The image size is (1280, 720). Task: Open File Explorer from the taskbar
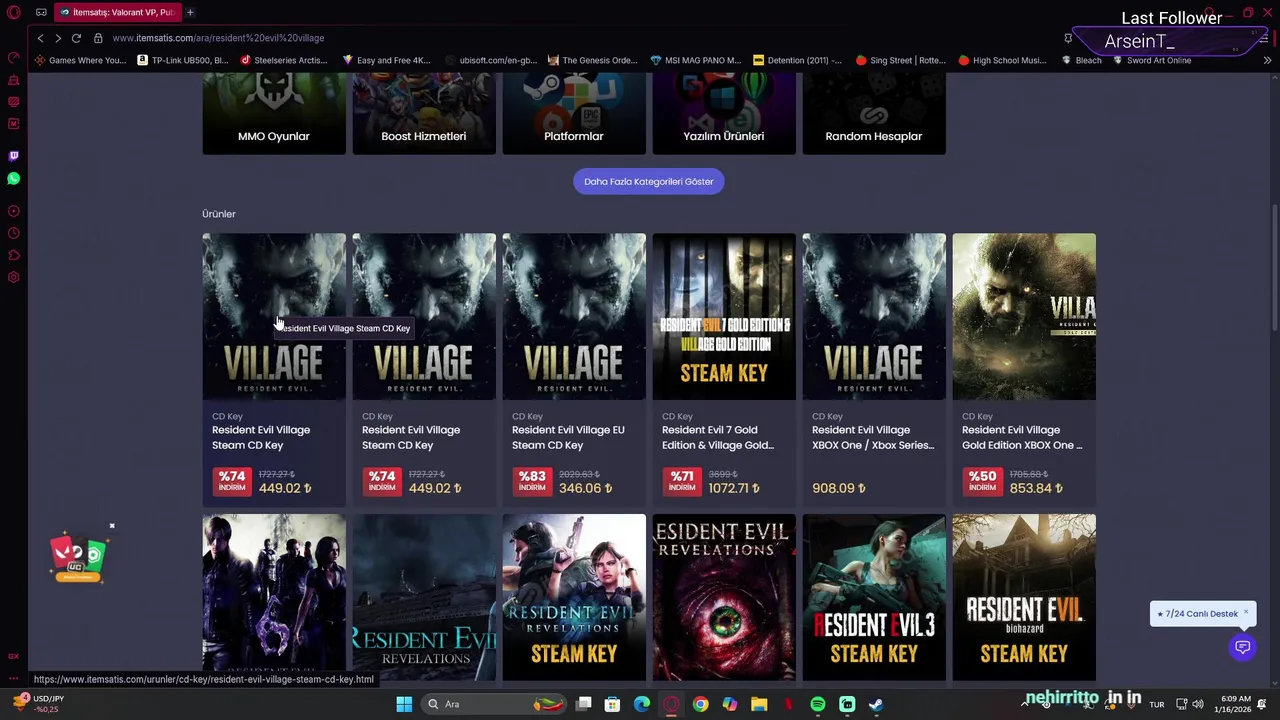coord(759,704)
